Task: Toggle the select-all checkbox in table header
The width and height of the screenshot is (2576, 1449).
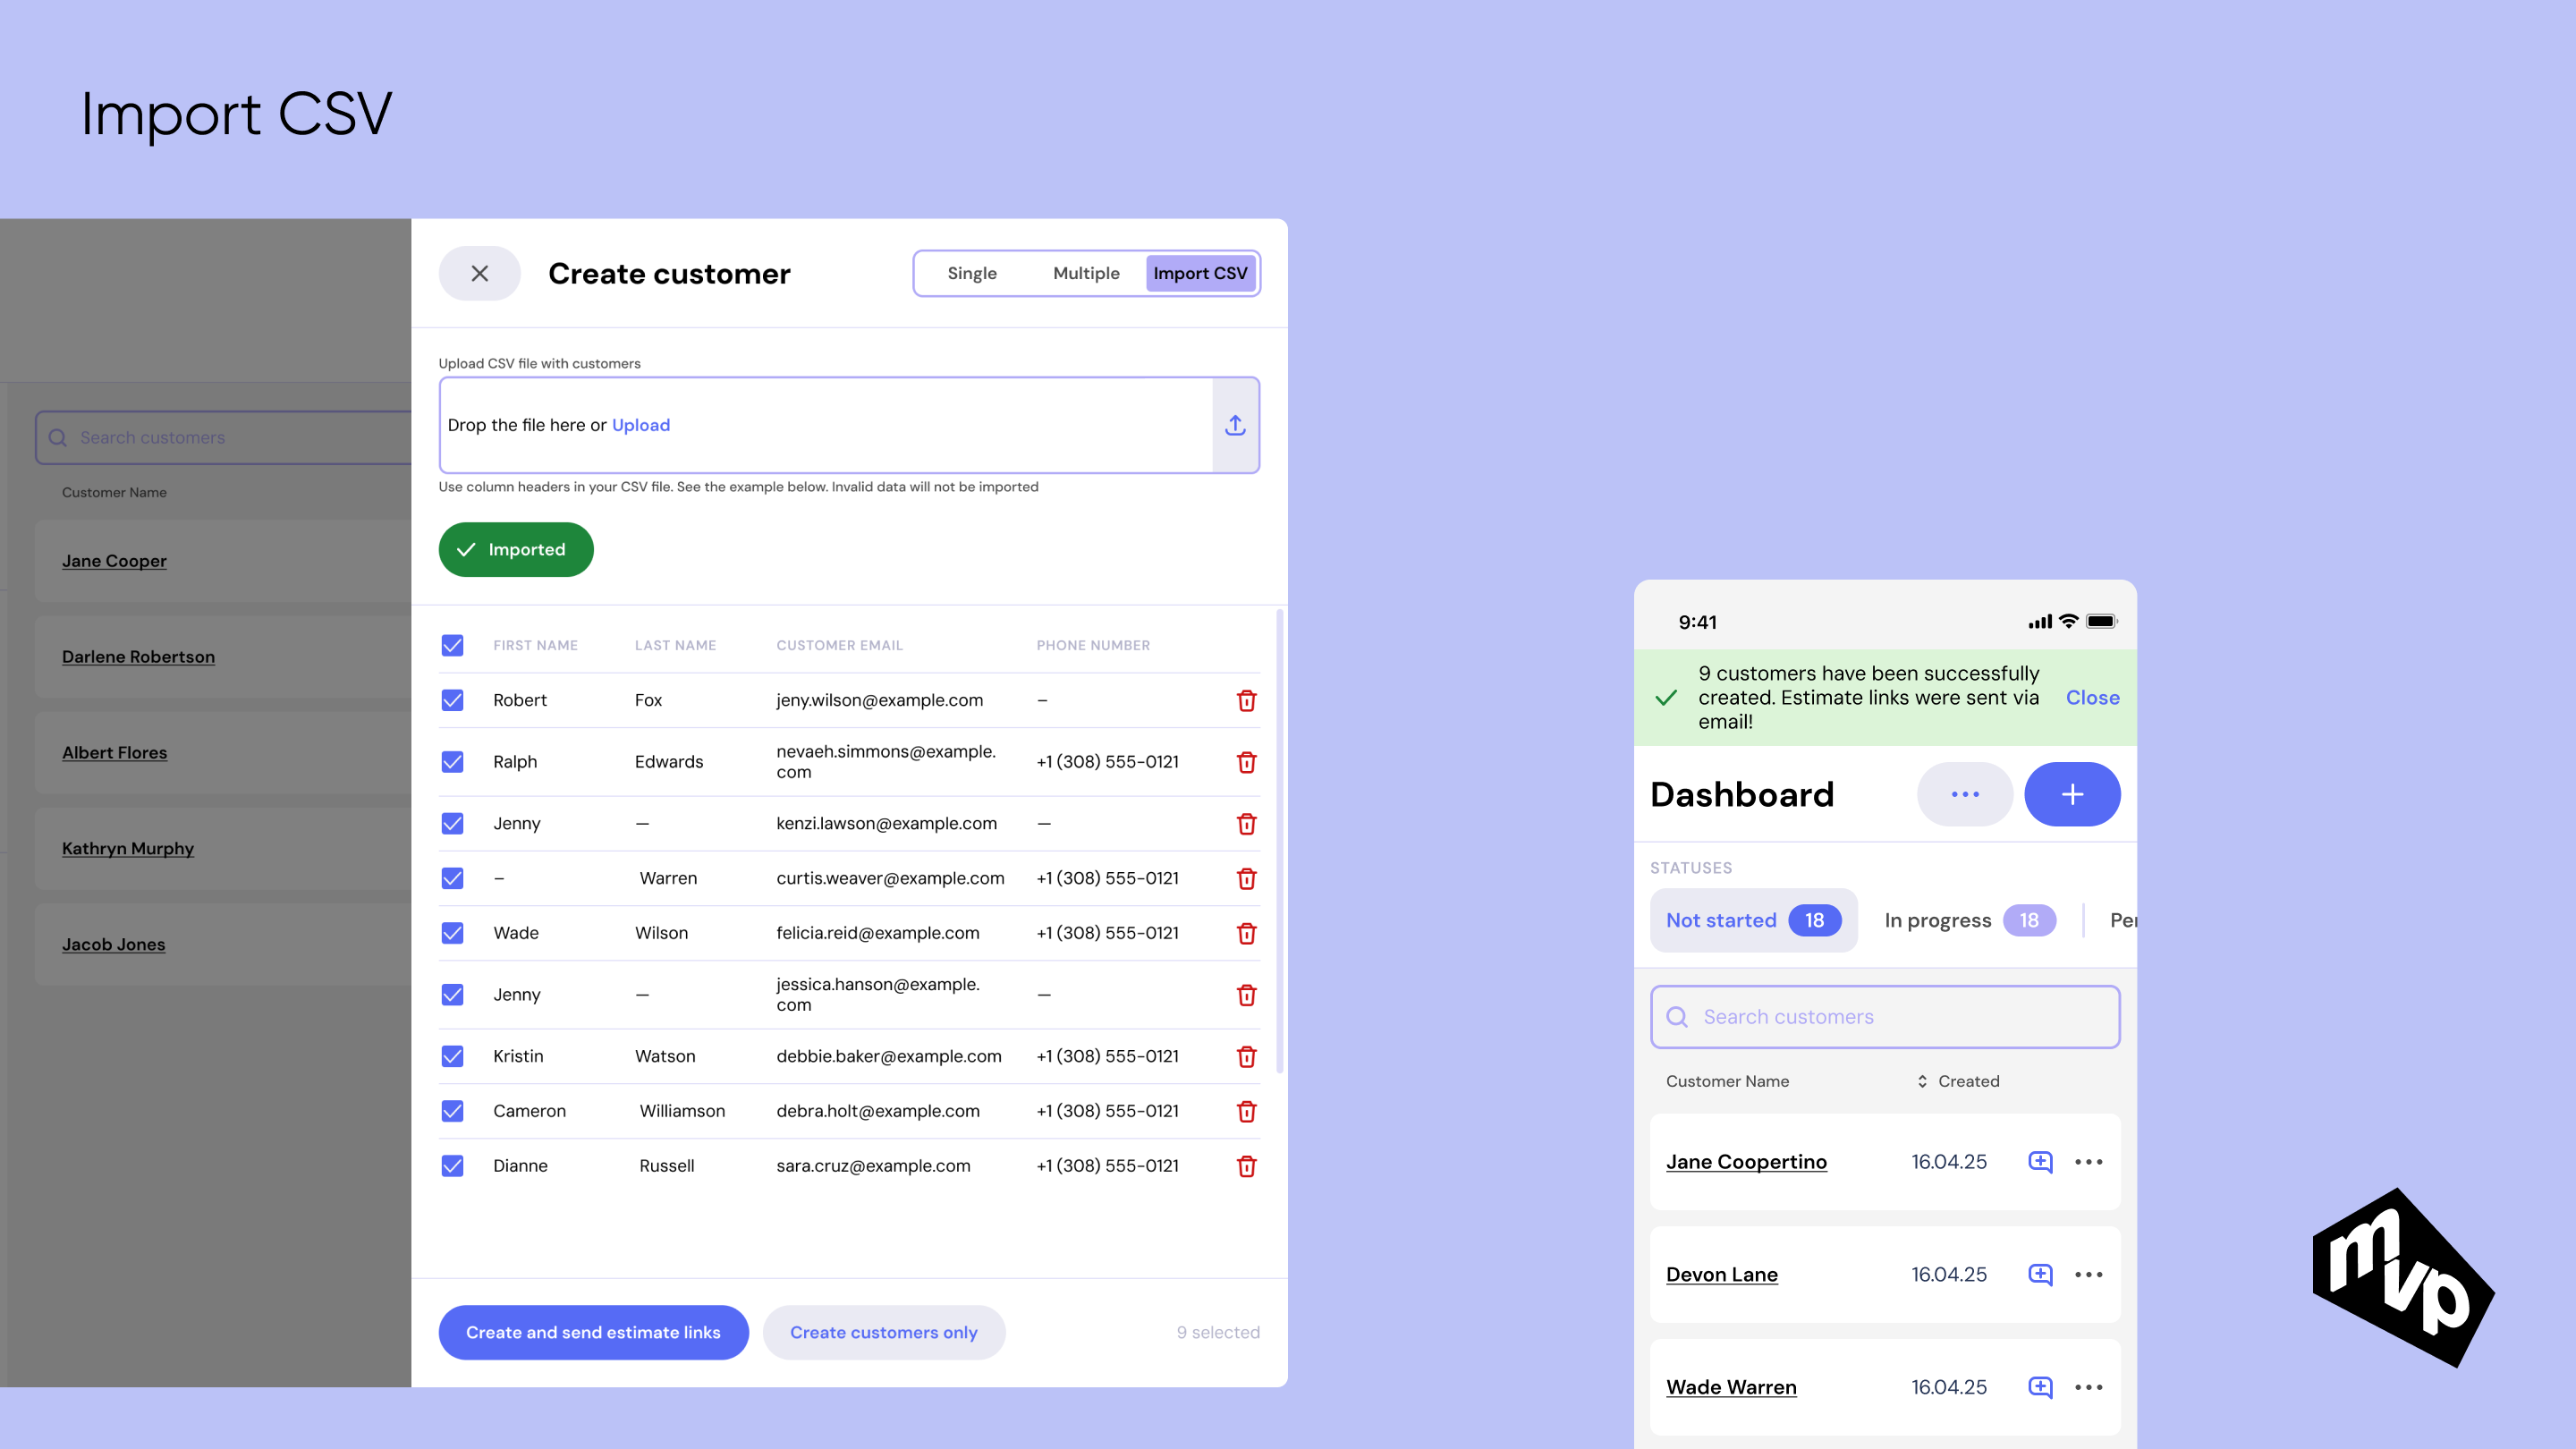Action: [453, 645]
